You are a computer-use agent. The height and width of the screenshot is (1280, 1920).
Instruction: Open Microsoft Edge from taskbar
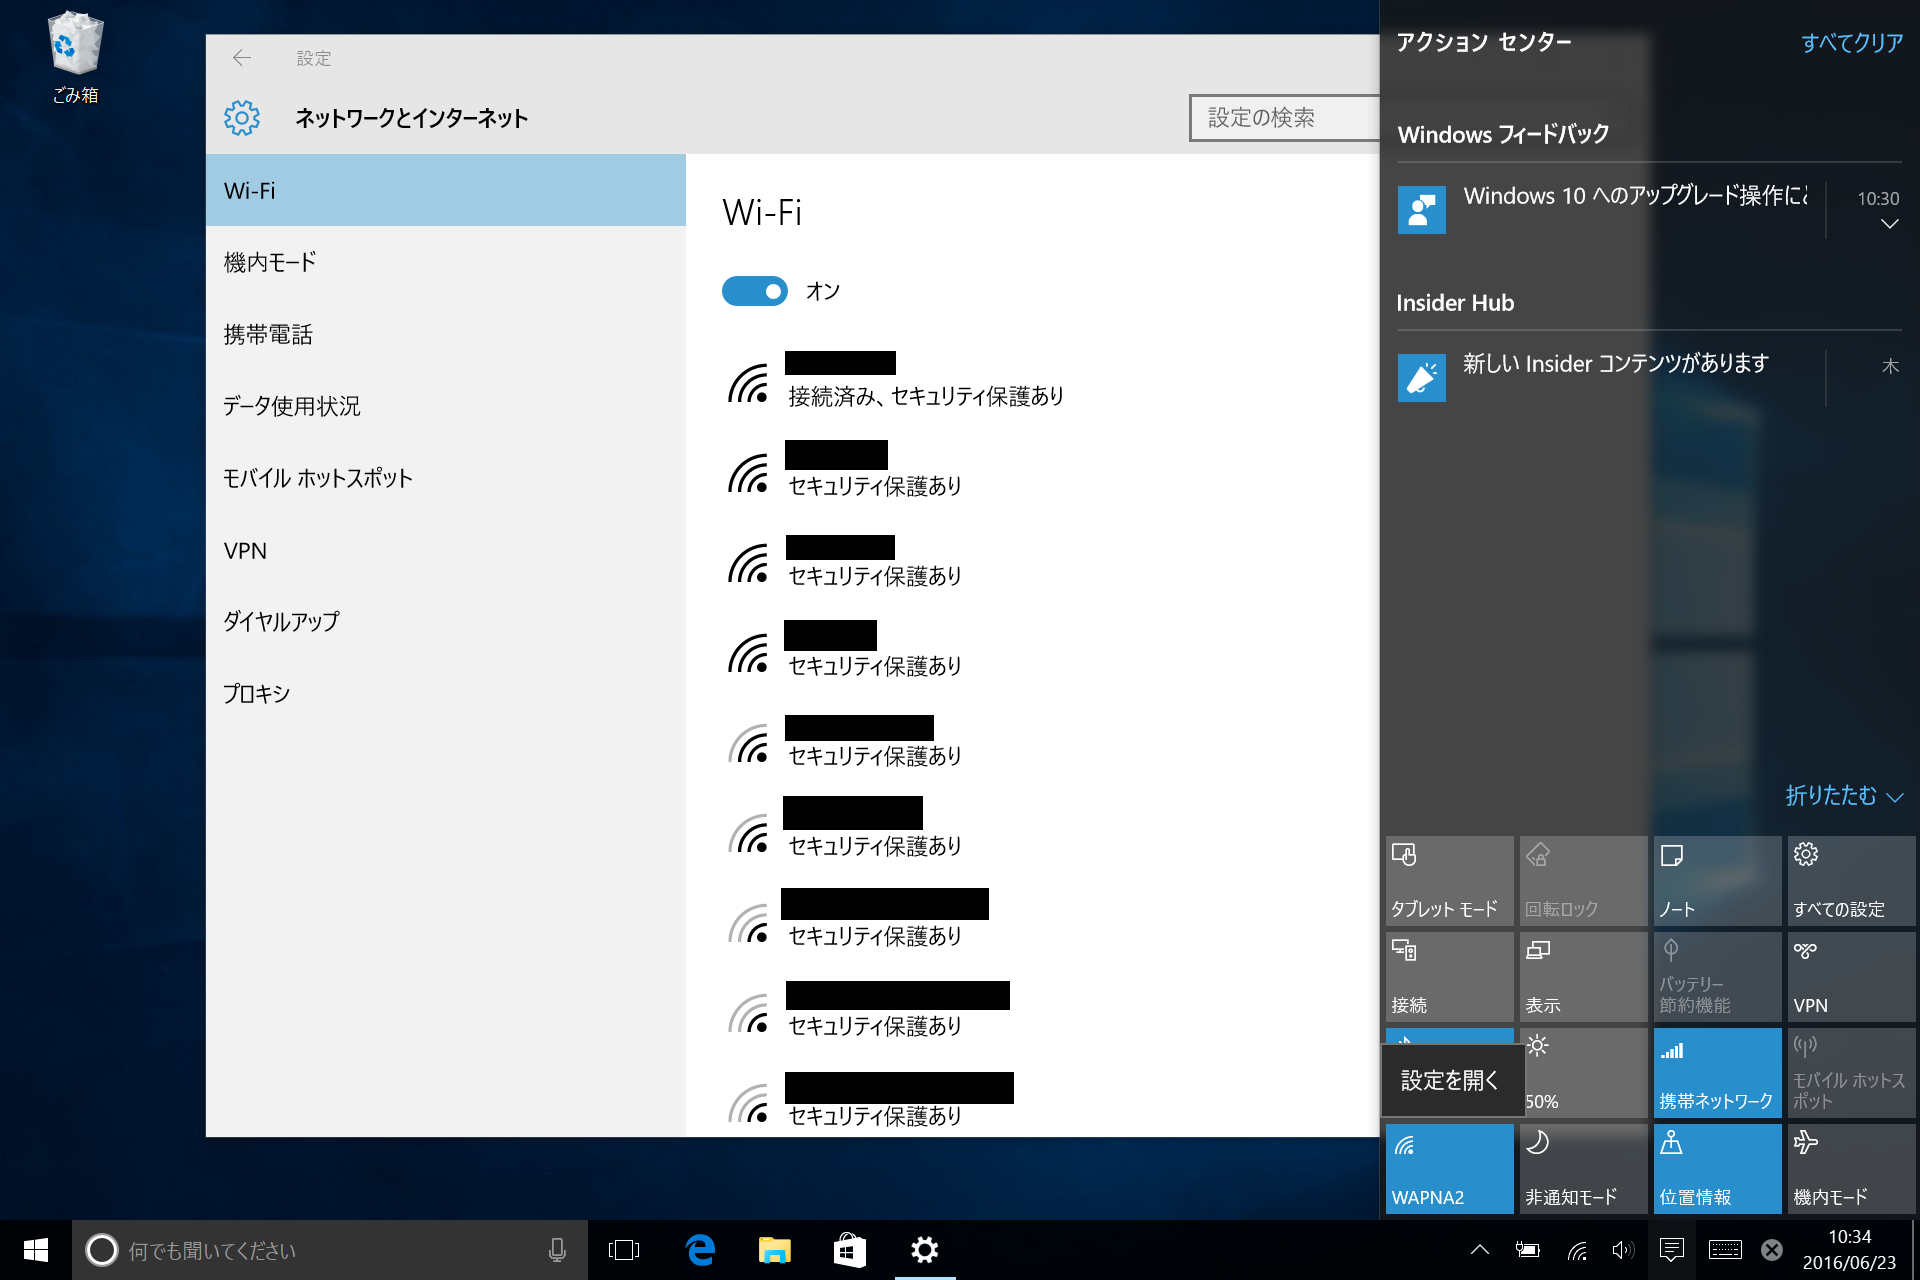pyautogui.click(x=700, y=1250)
